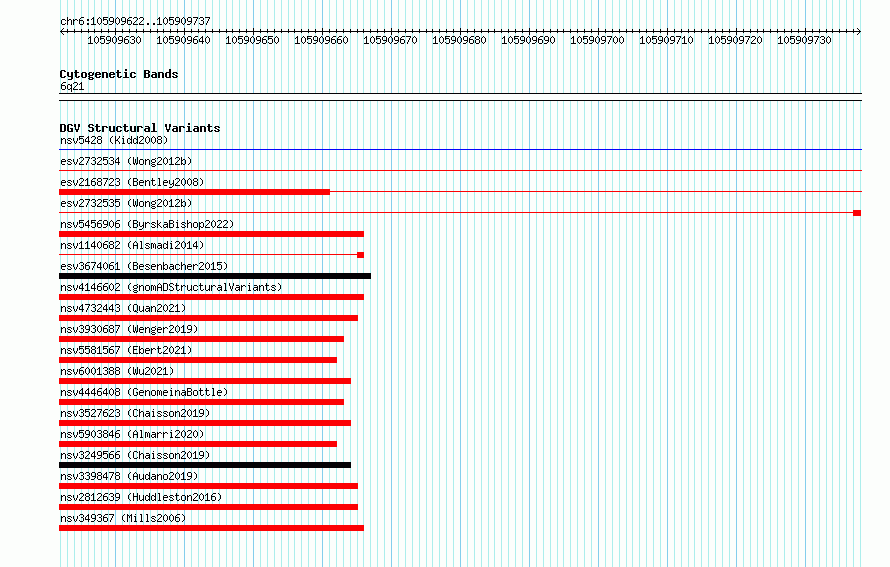Click chr6:105909622..105909737 position label
Screen dimensions: 890x567
point(135,21)
